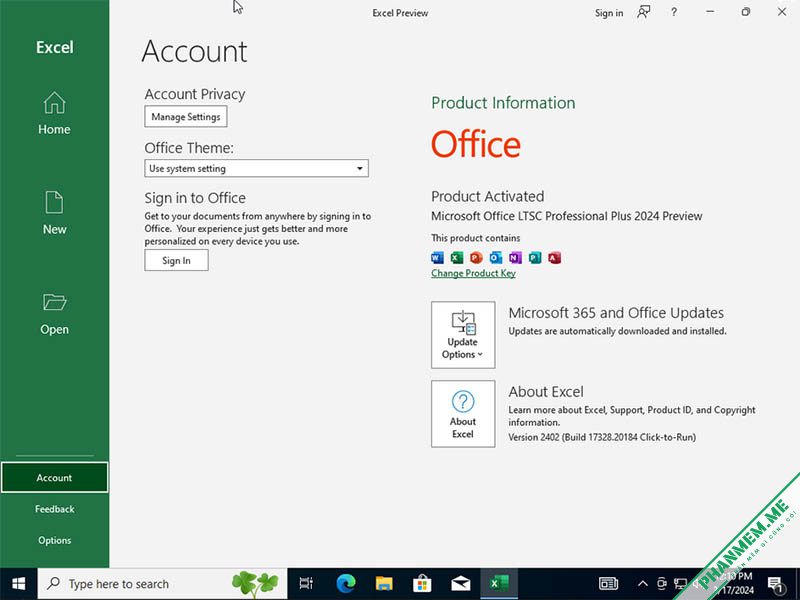The width and height of the screenshot is (800, 600).
Task: Click the Outlook product icon
Action: [x=495, y=258]
